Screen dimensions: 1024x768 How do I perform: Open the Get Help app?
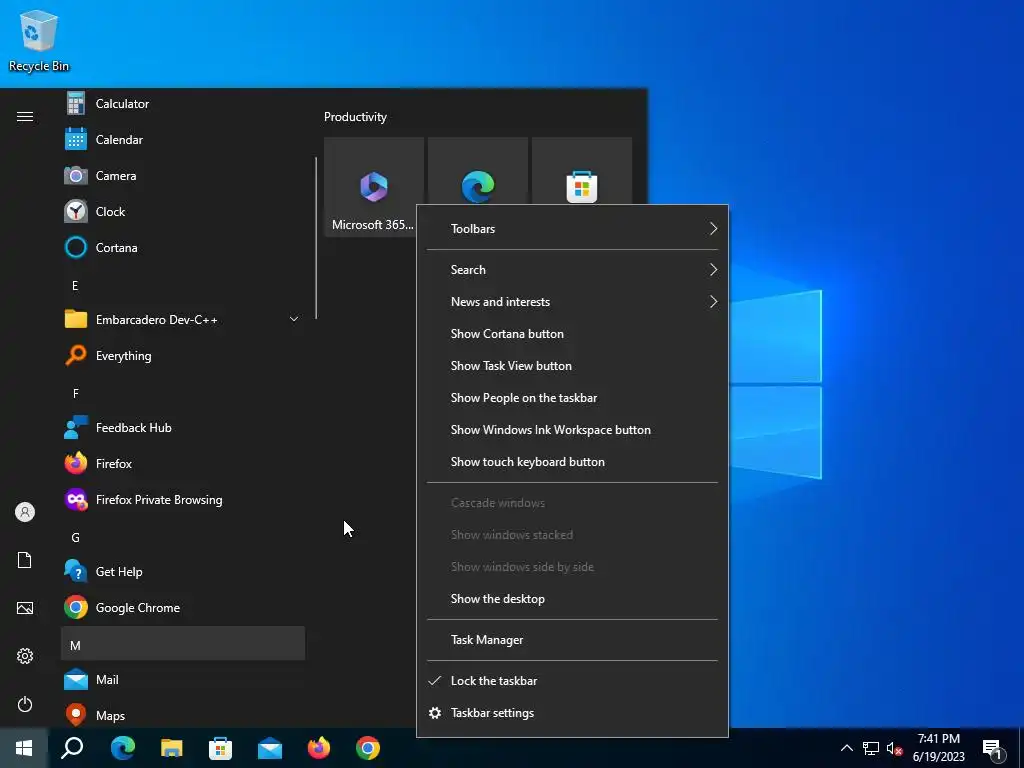183,571
